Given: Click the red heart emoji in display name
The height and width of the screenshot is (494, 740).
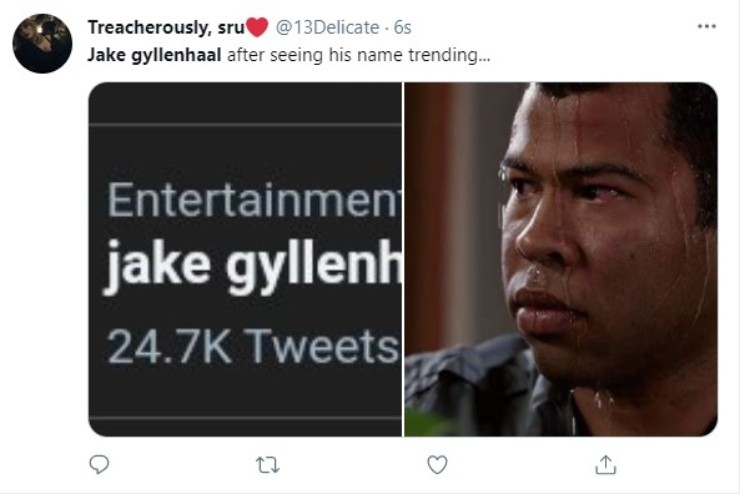Looking at the screenshot, I should coord(257,27).
